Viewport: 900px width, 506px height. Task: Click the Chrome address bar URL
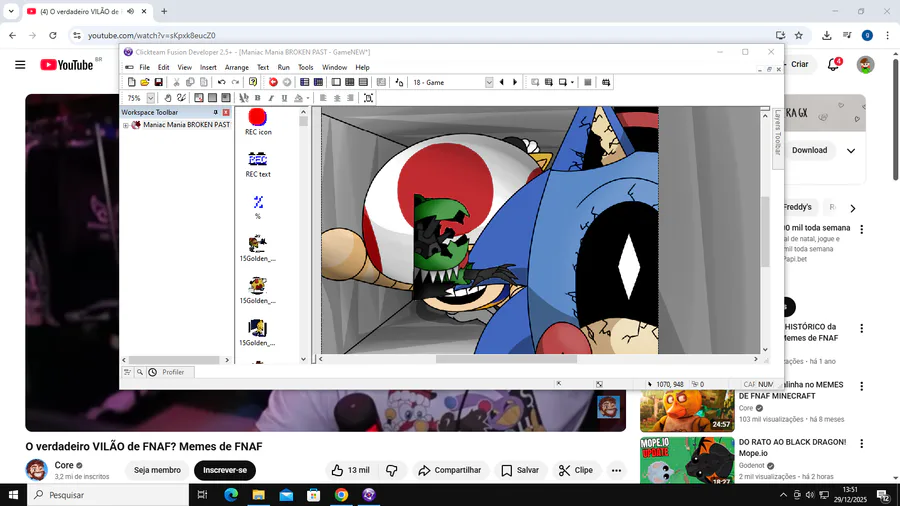tap(152, 36)
